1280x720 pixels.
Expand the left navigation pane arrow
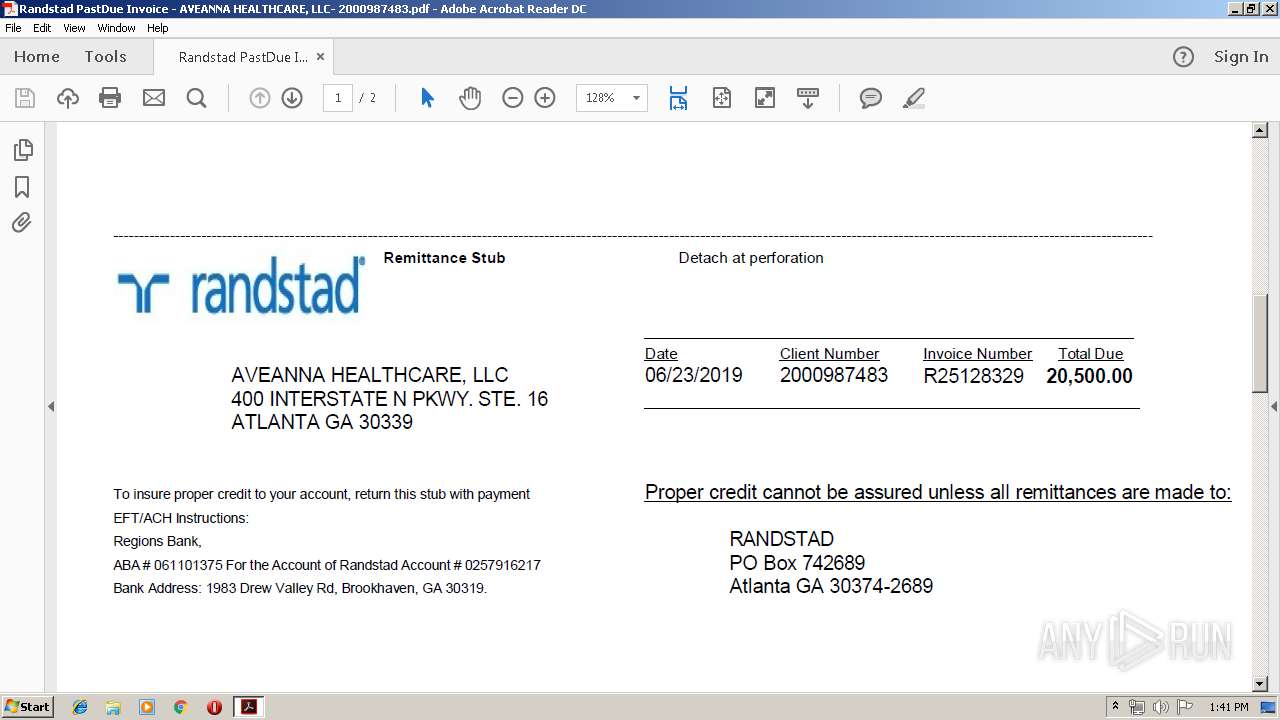(51, 406)
